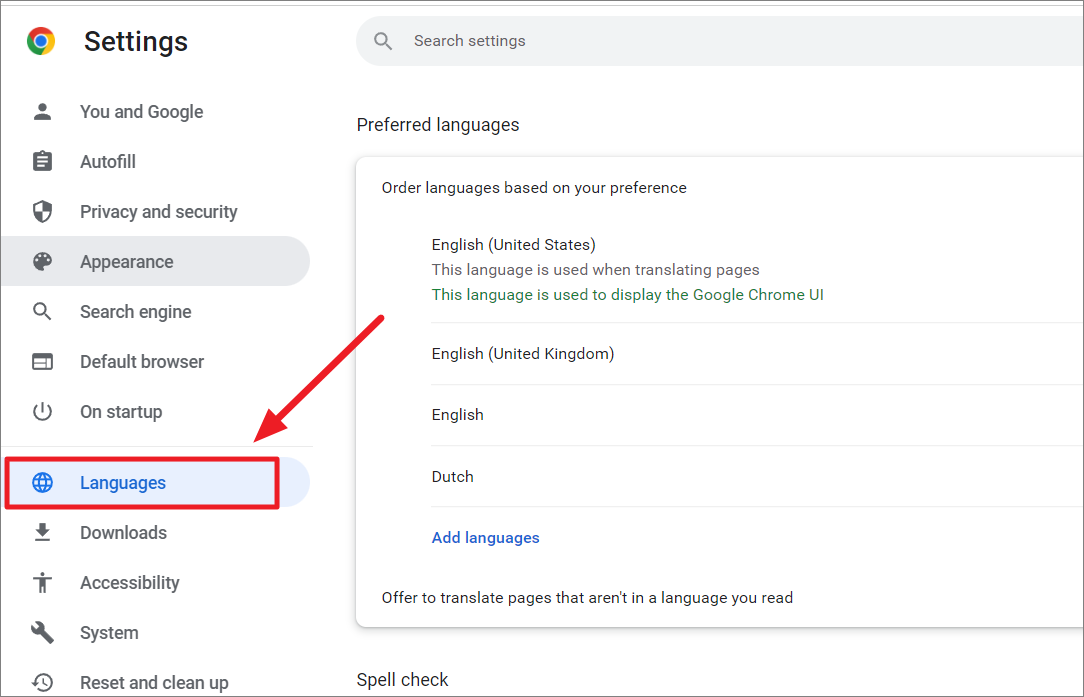Click the globe icon beside Languages
The image size is (1084, 697).
[x=42, y=483]
